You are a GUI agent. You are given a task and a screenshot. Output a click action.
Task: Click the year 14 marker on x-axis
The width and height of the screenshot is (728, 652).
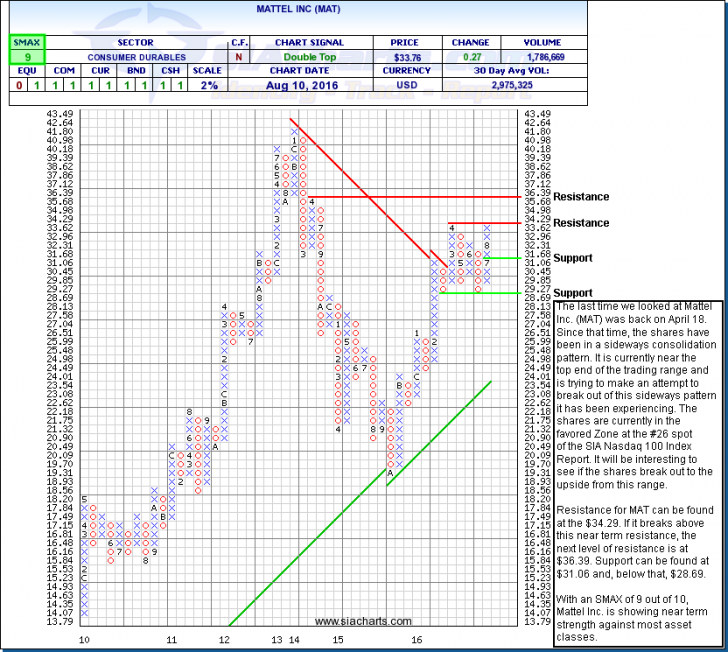coord(293,637)
